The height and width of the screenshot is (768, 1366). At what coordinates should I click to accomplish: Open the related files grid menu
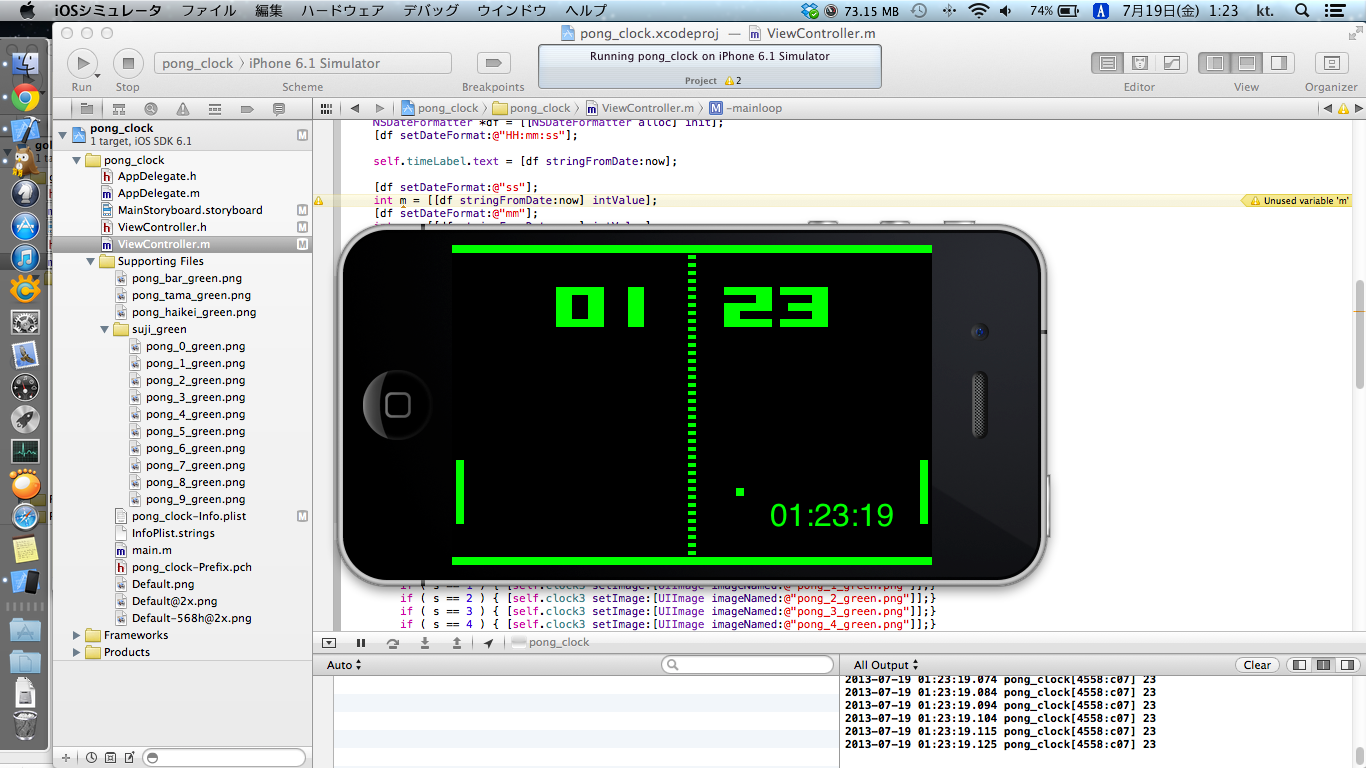[325, 108]
